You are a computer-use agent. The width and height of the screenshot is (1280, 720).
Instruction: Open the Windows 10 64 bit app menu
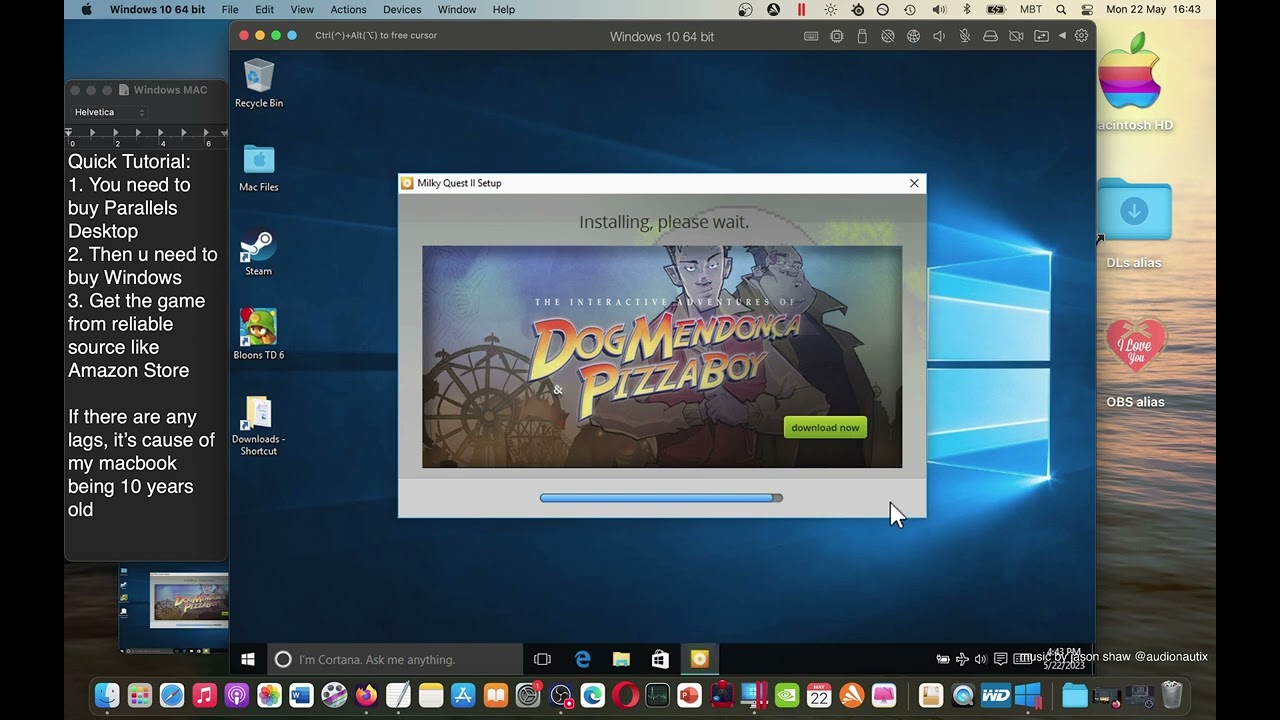pos(157,9)
